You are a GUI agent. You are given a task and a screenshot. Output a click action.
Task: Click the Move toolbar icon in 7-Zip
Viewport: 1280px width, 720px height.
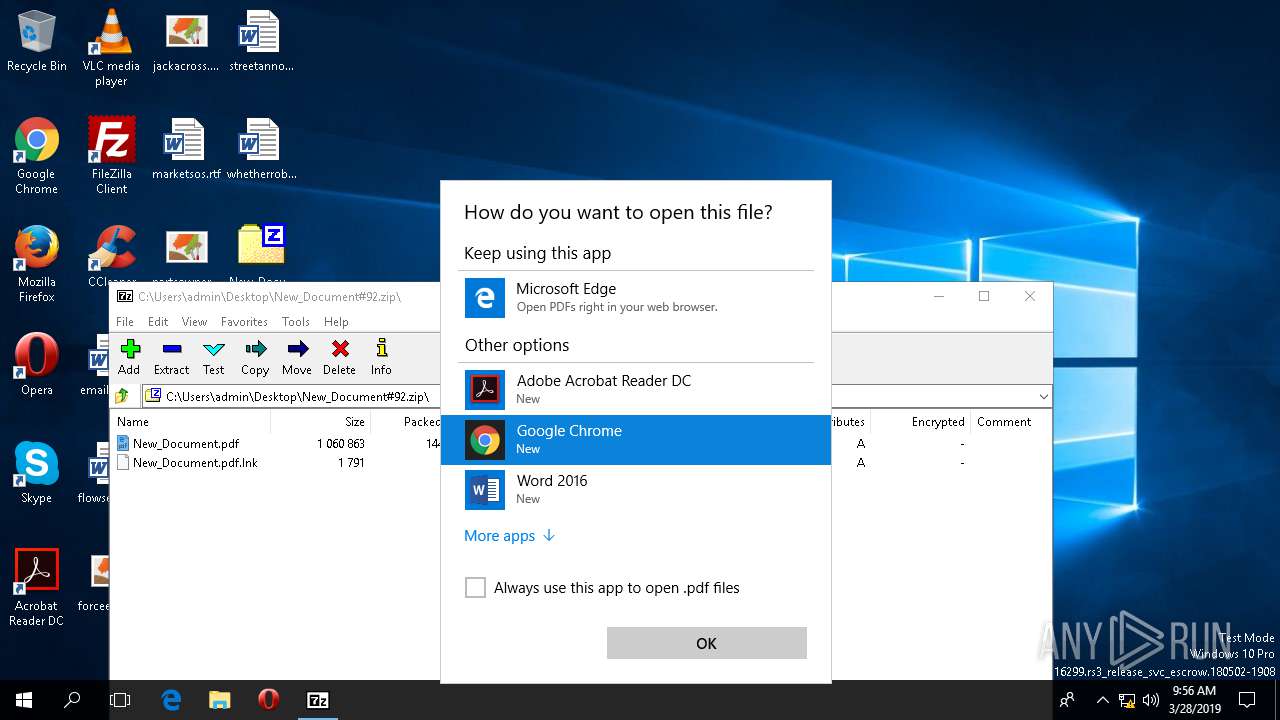pos(297,356)
